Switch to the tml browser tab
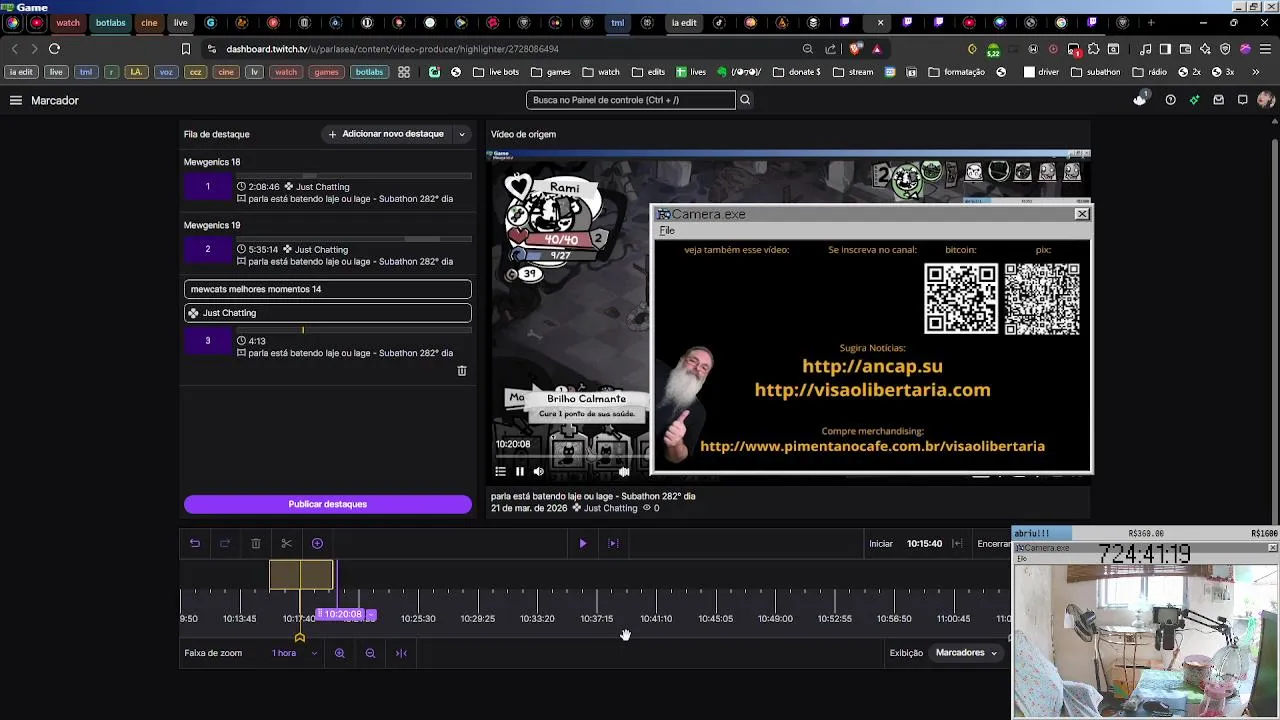This screenshot has height=720, width=1280. [x=617, y=22]
